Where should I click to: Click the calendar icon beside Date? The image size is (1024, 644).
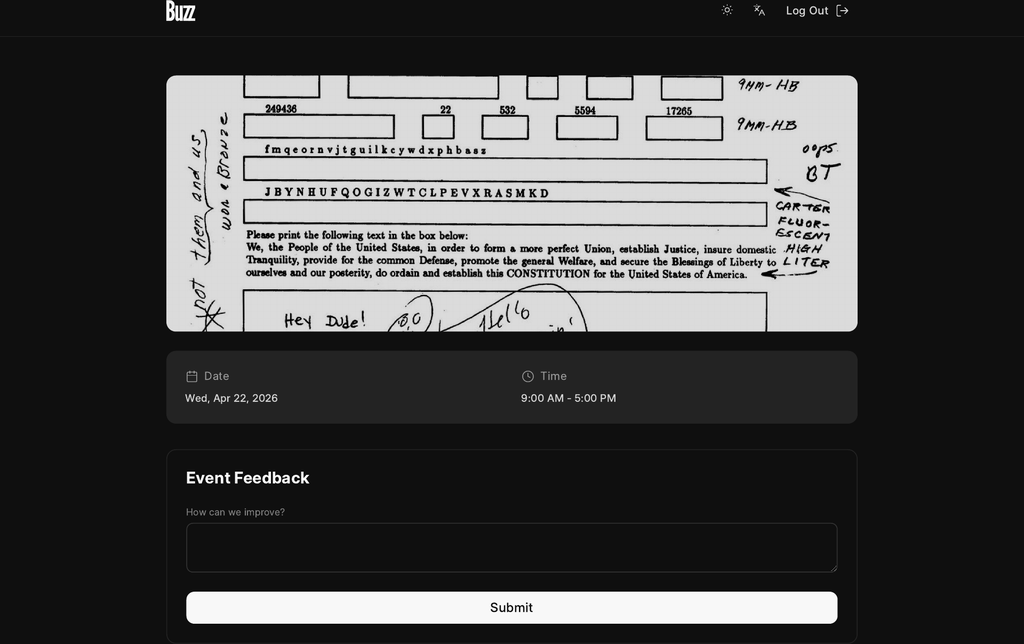click(x=191, y=376)
